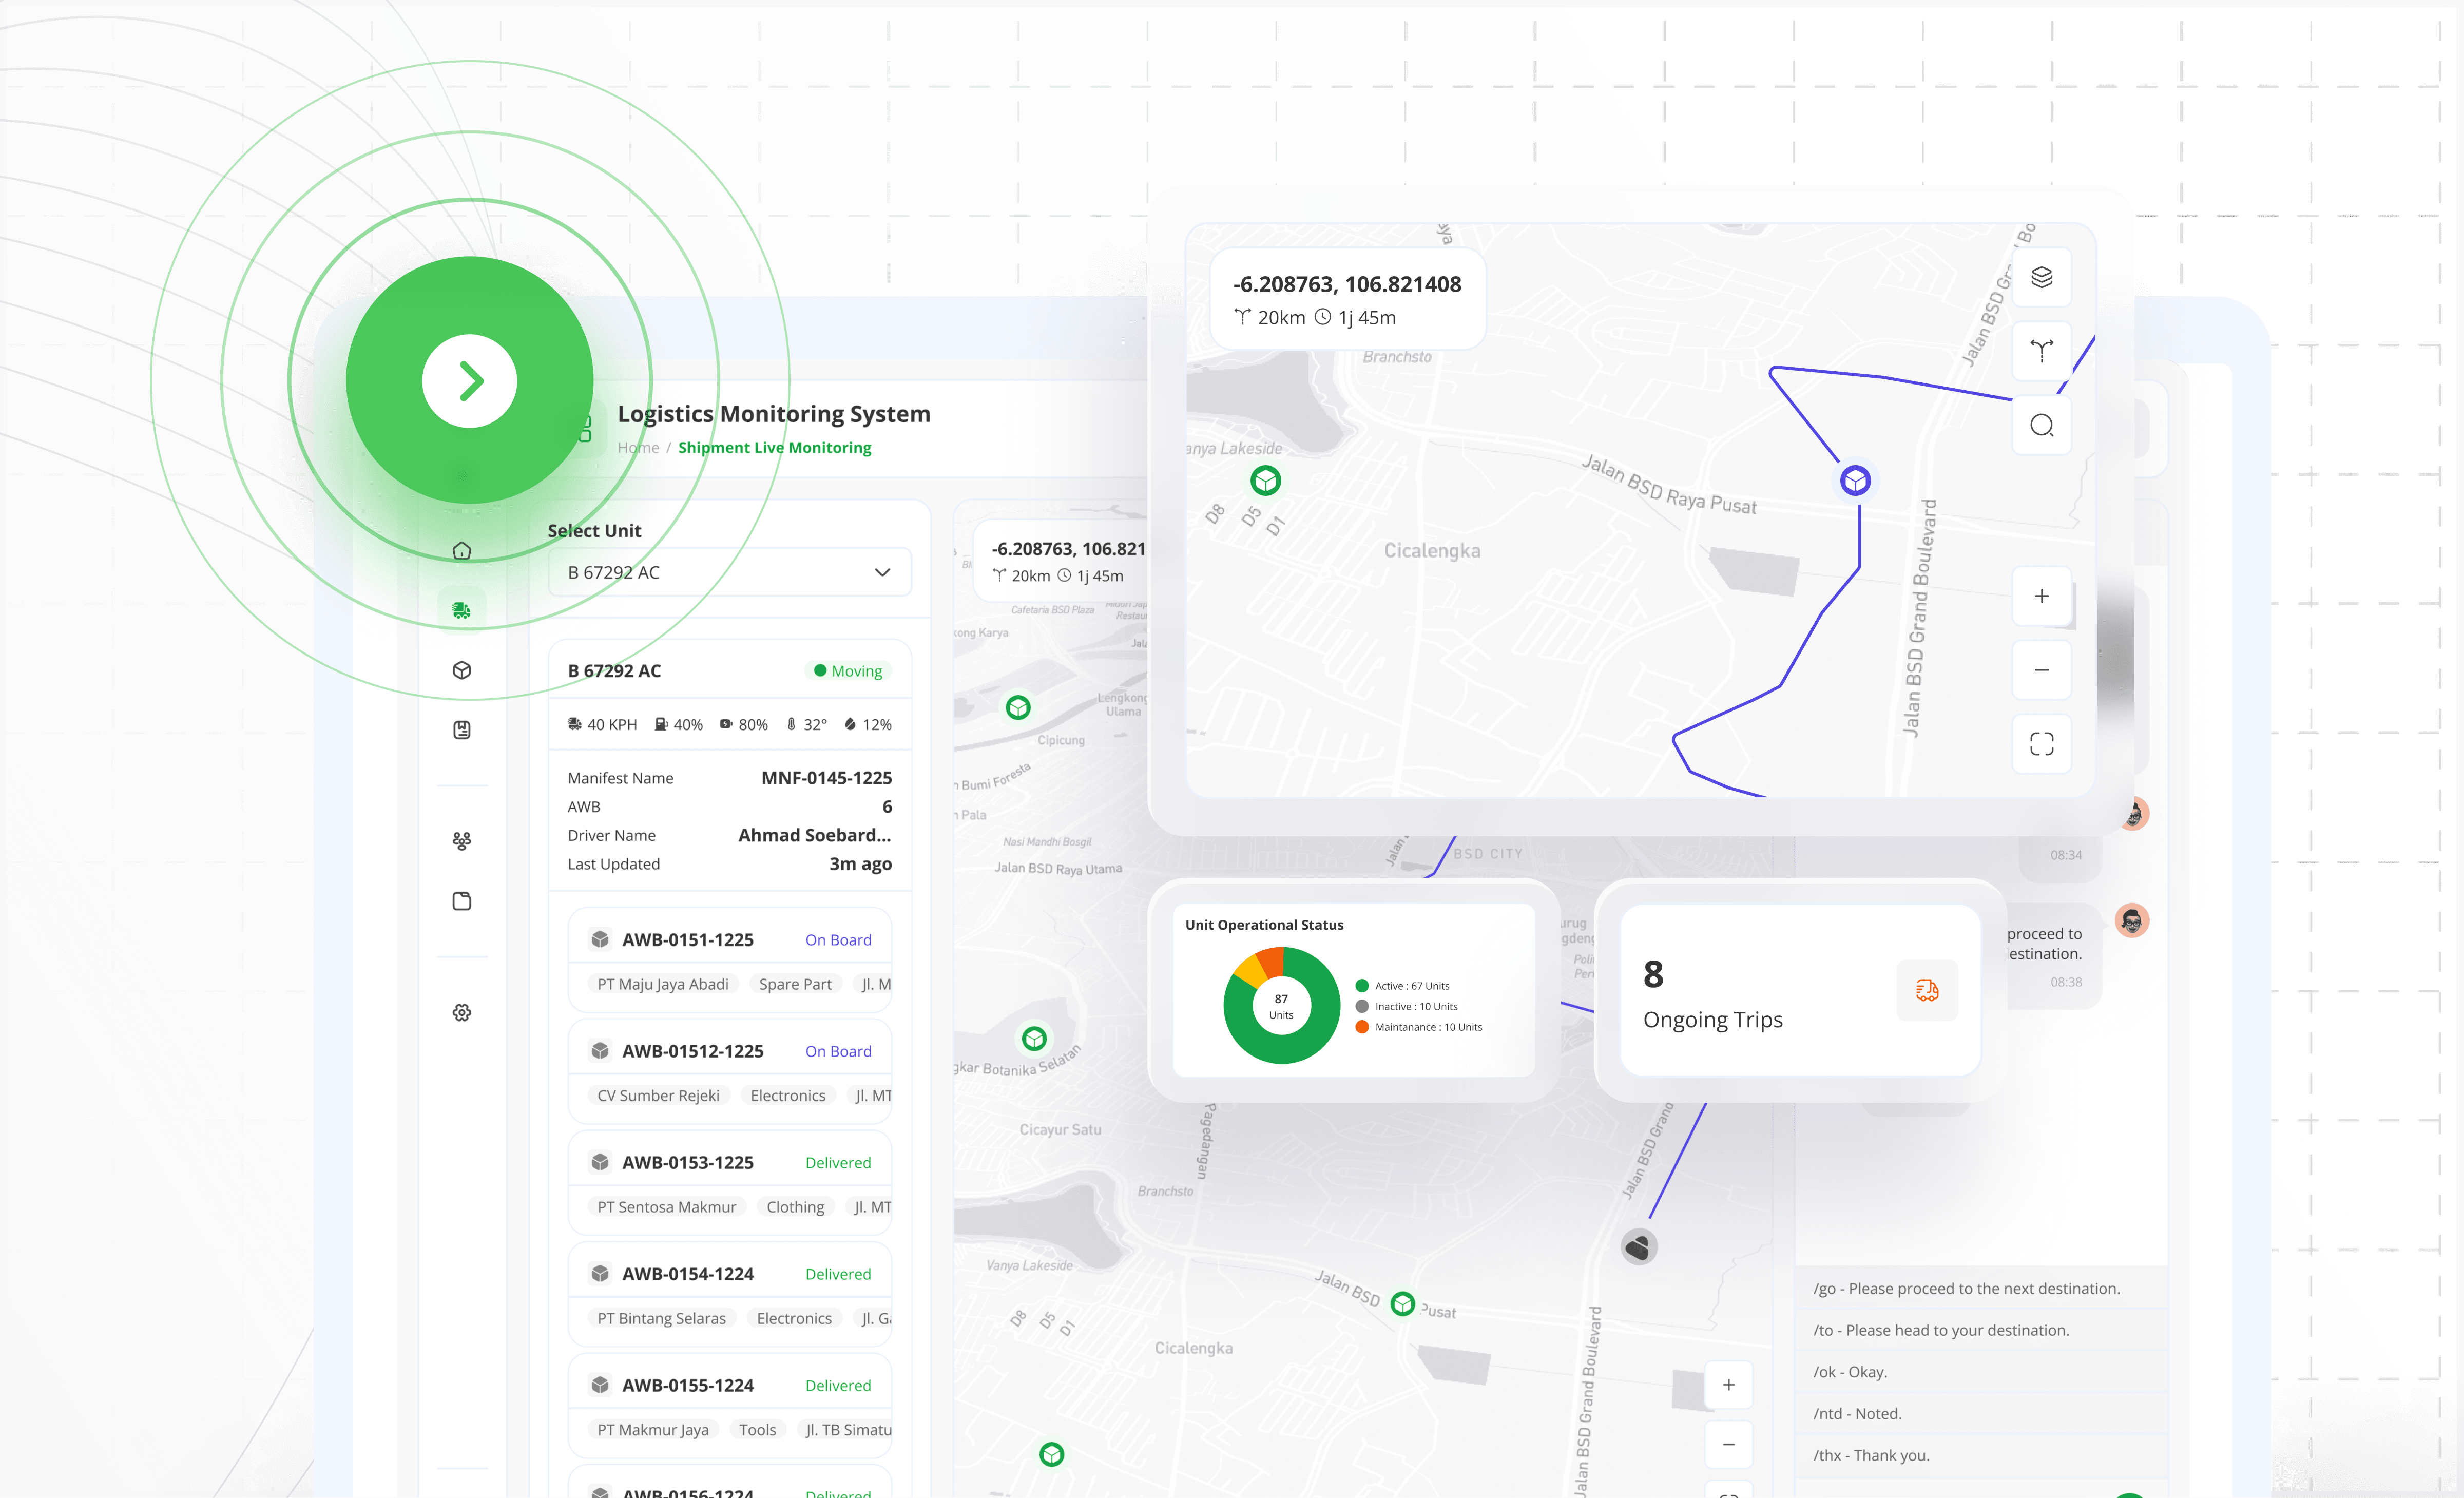Open the team group sidebar icon
This screenshot has height=1498, width=2464.
point(461,841)
